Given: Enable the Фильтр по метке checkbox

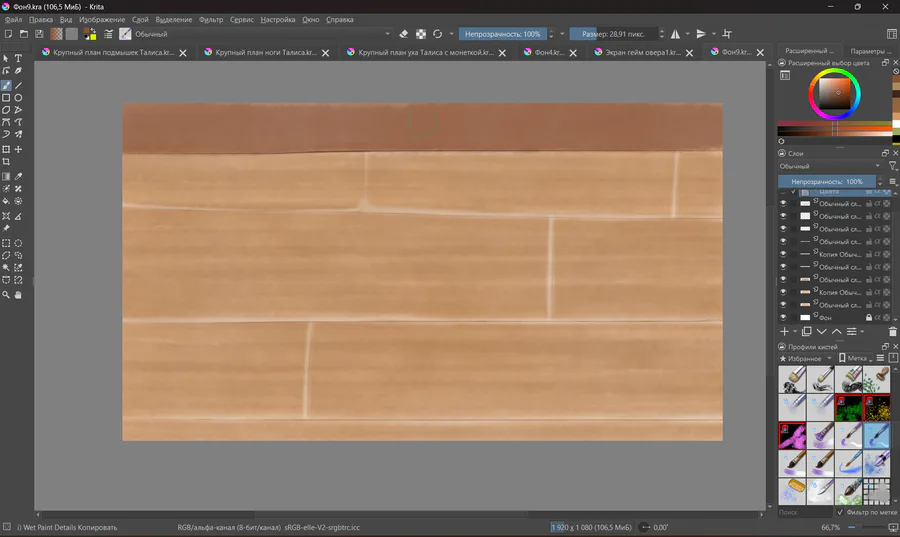Looking at the screenshot, I should [x=840, y=512].
